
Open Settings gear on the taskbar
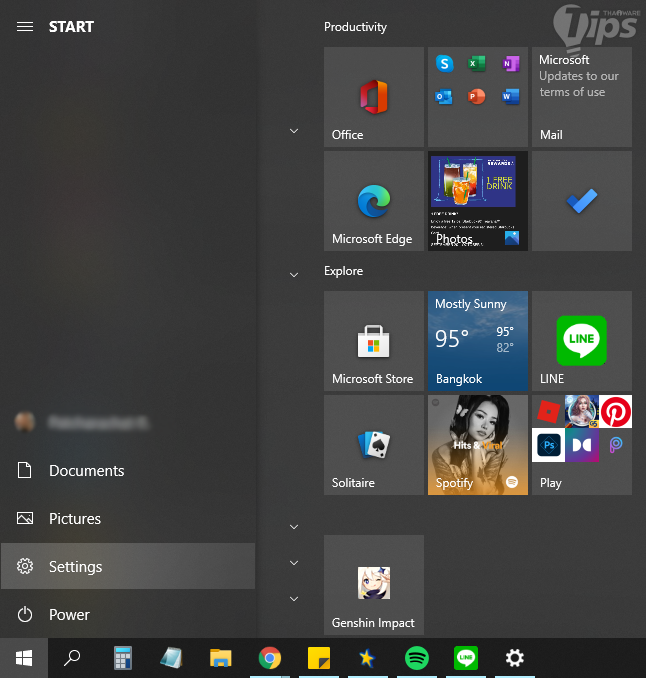515,658
